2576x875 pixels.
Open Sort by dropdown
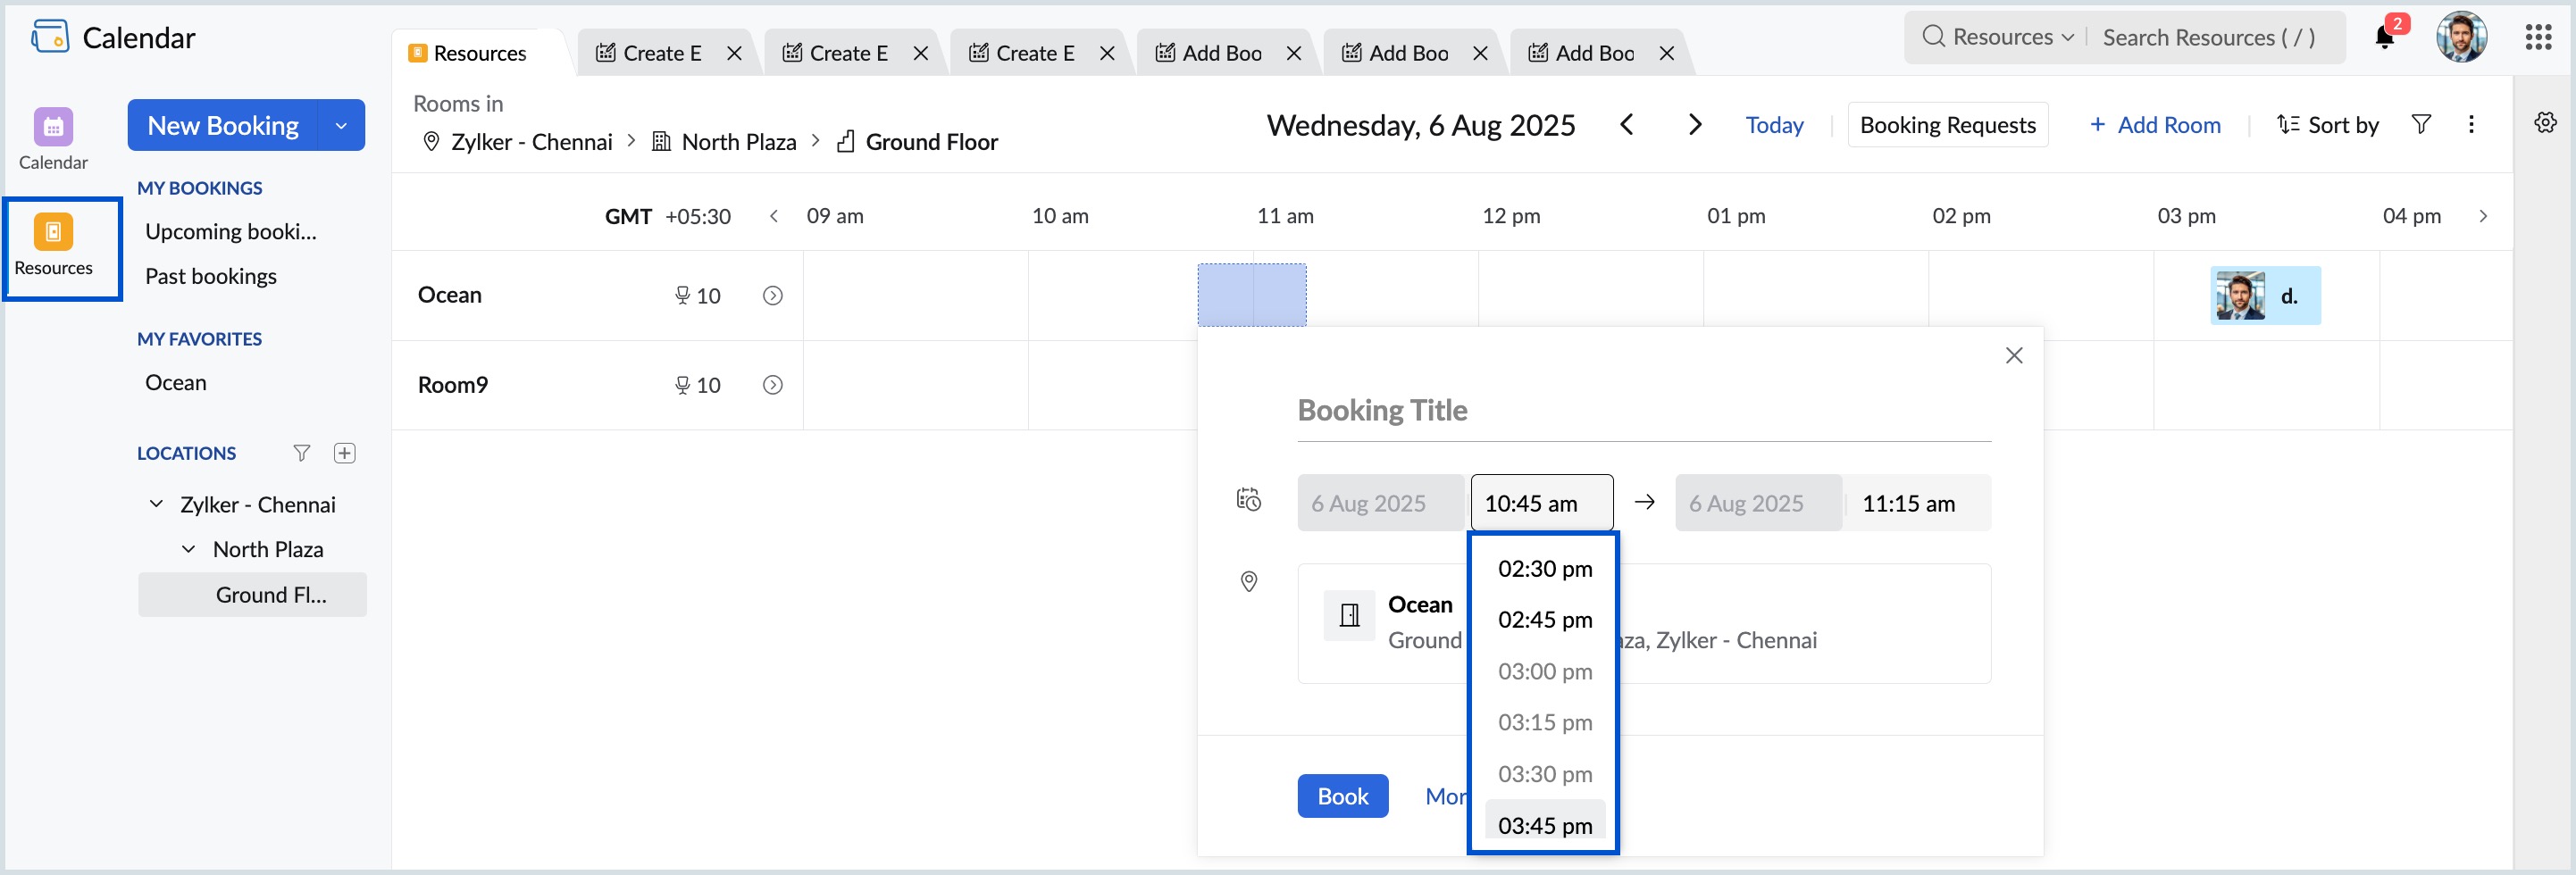point(2328,124)
